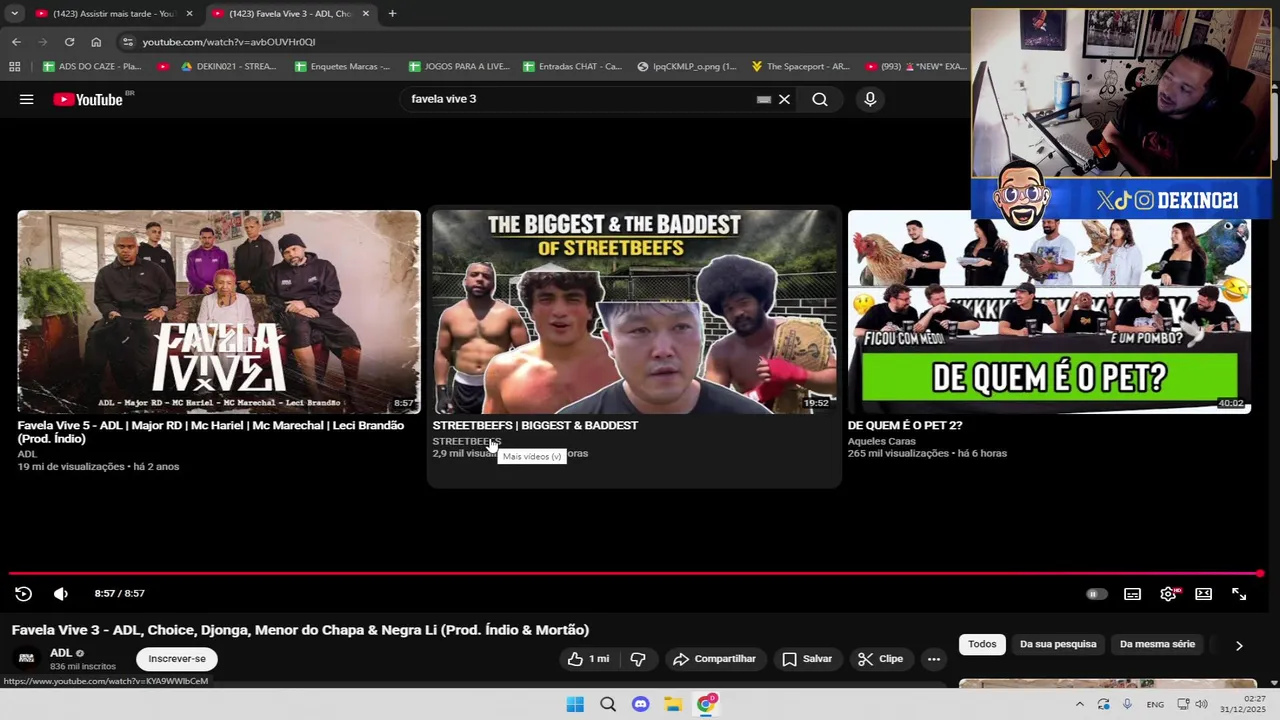Image resolution: width=1280 pixels, height=720 pixels.
Task: Toggle subtitles with the captions icon
Action: click(1132, 594)
